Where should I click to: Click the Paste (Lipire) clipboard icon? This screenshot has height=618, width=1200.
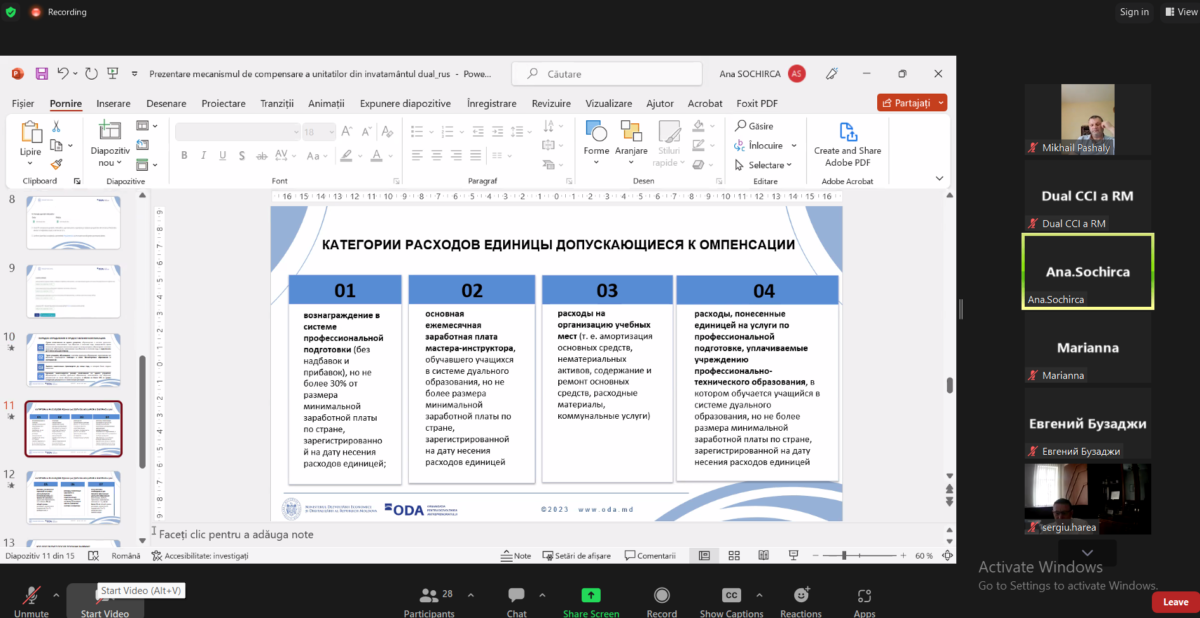pyautogui.click(x=31, y=133)
